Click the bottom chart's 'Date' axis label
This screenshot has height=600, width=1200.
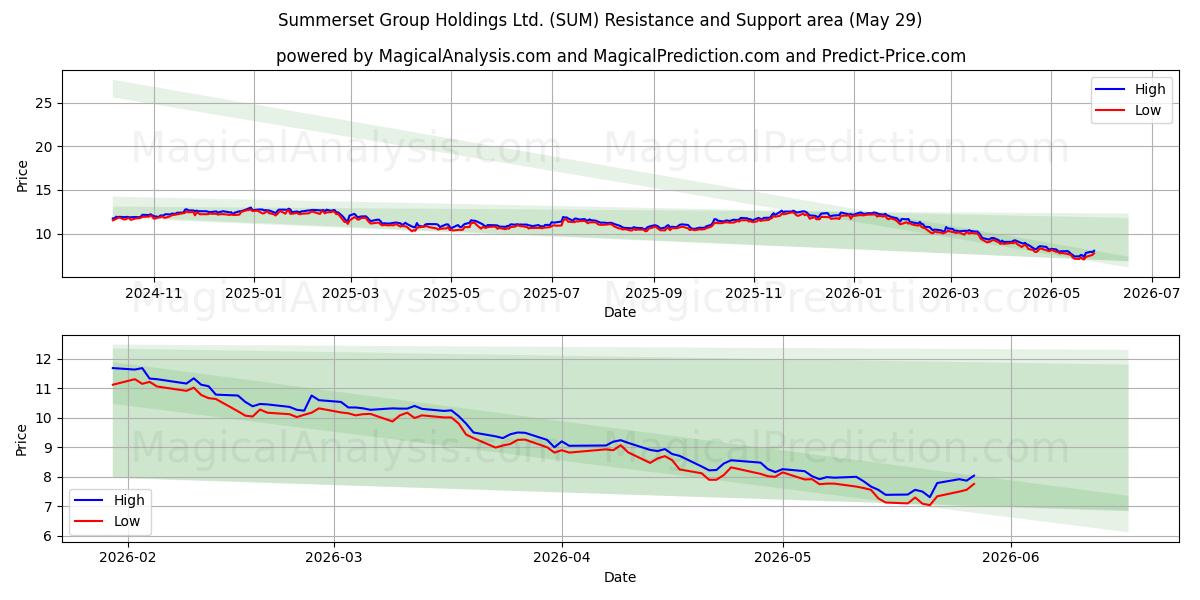(620, 578)
